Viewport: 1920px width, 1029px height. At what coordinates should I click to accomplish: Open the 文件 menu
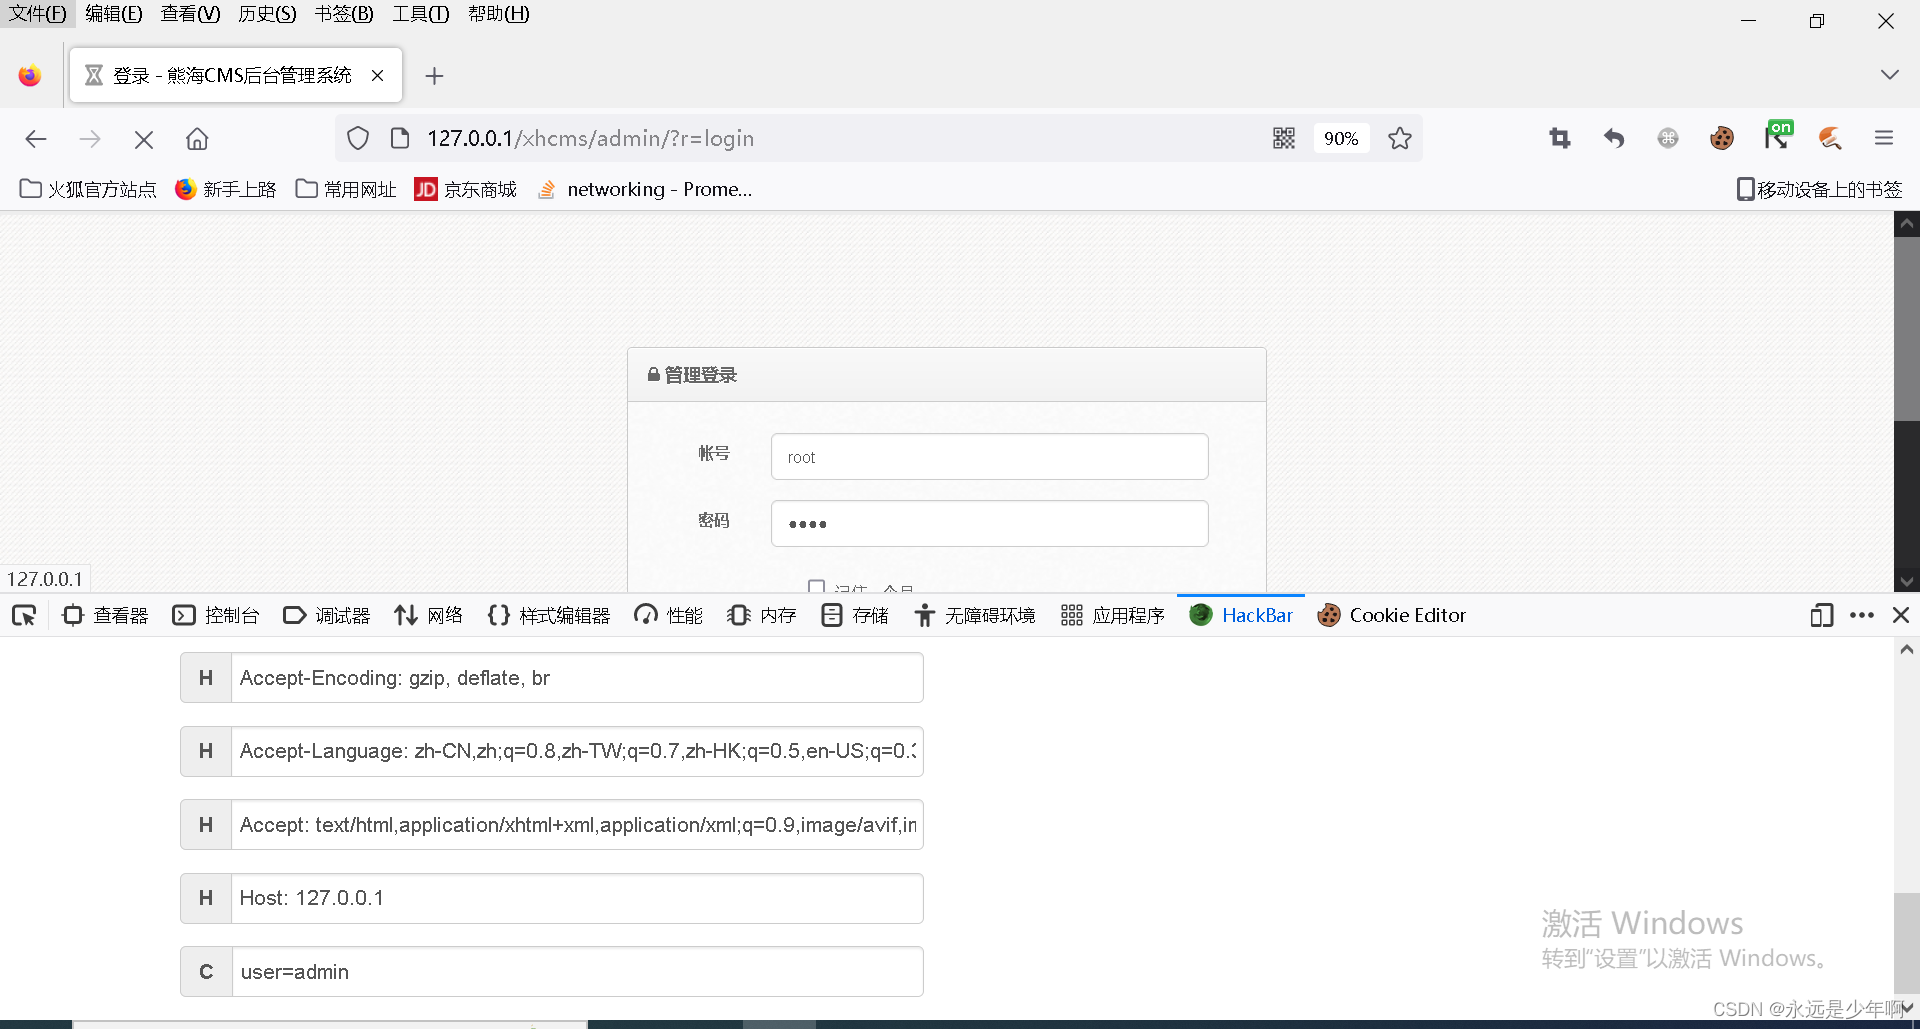(x=38, y=14)
